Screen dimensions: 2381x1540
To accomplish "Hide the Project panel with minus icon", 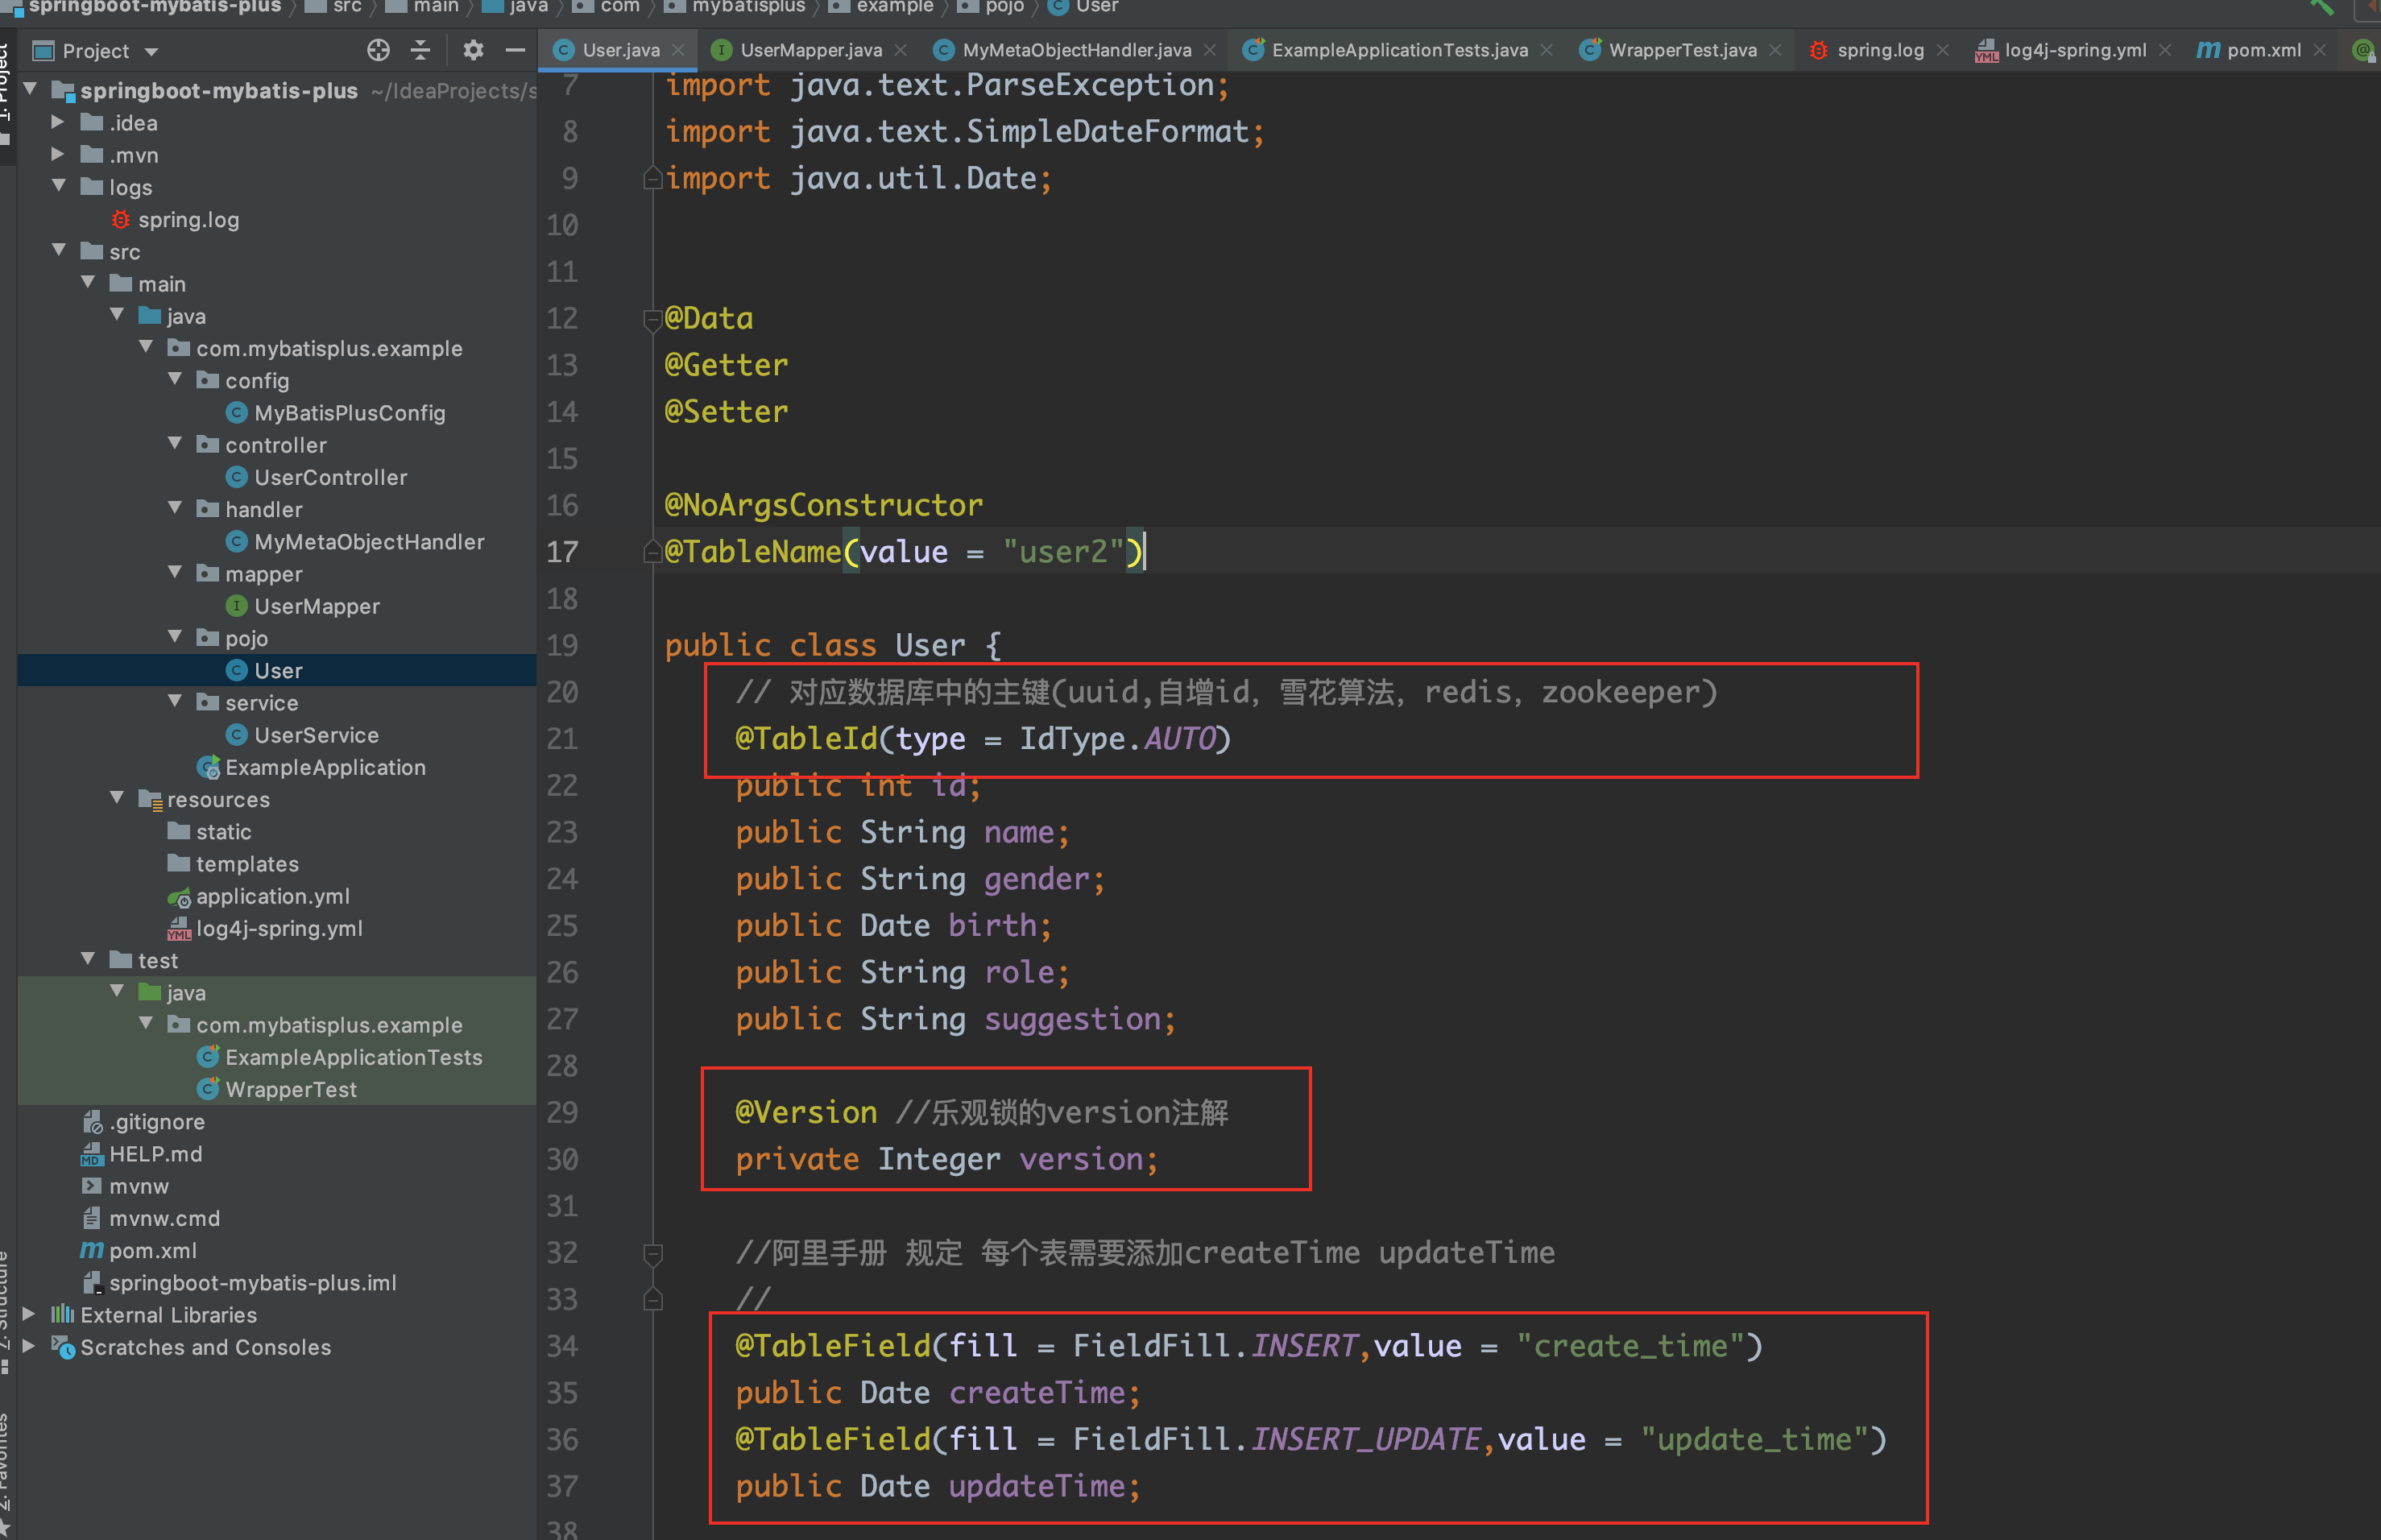I will click(x=515, y=50).
